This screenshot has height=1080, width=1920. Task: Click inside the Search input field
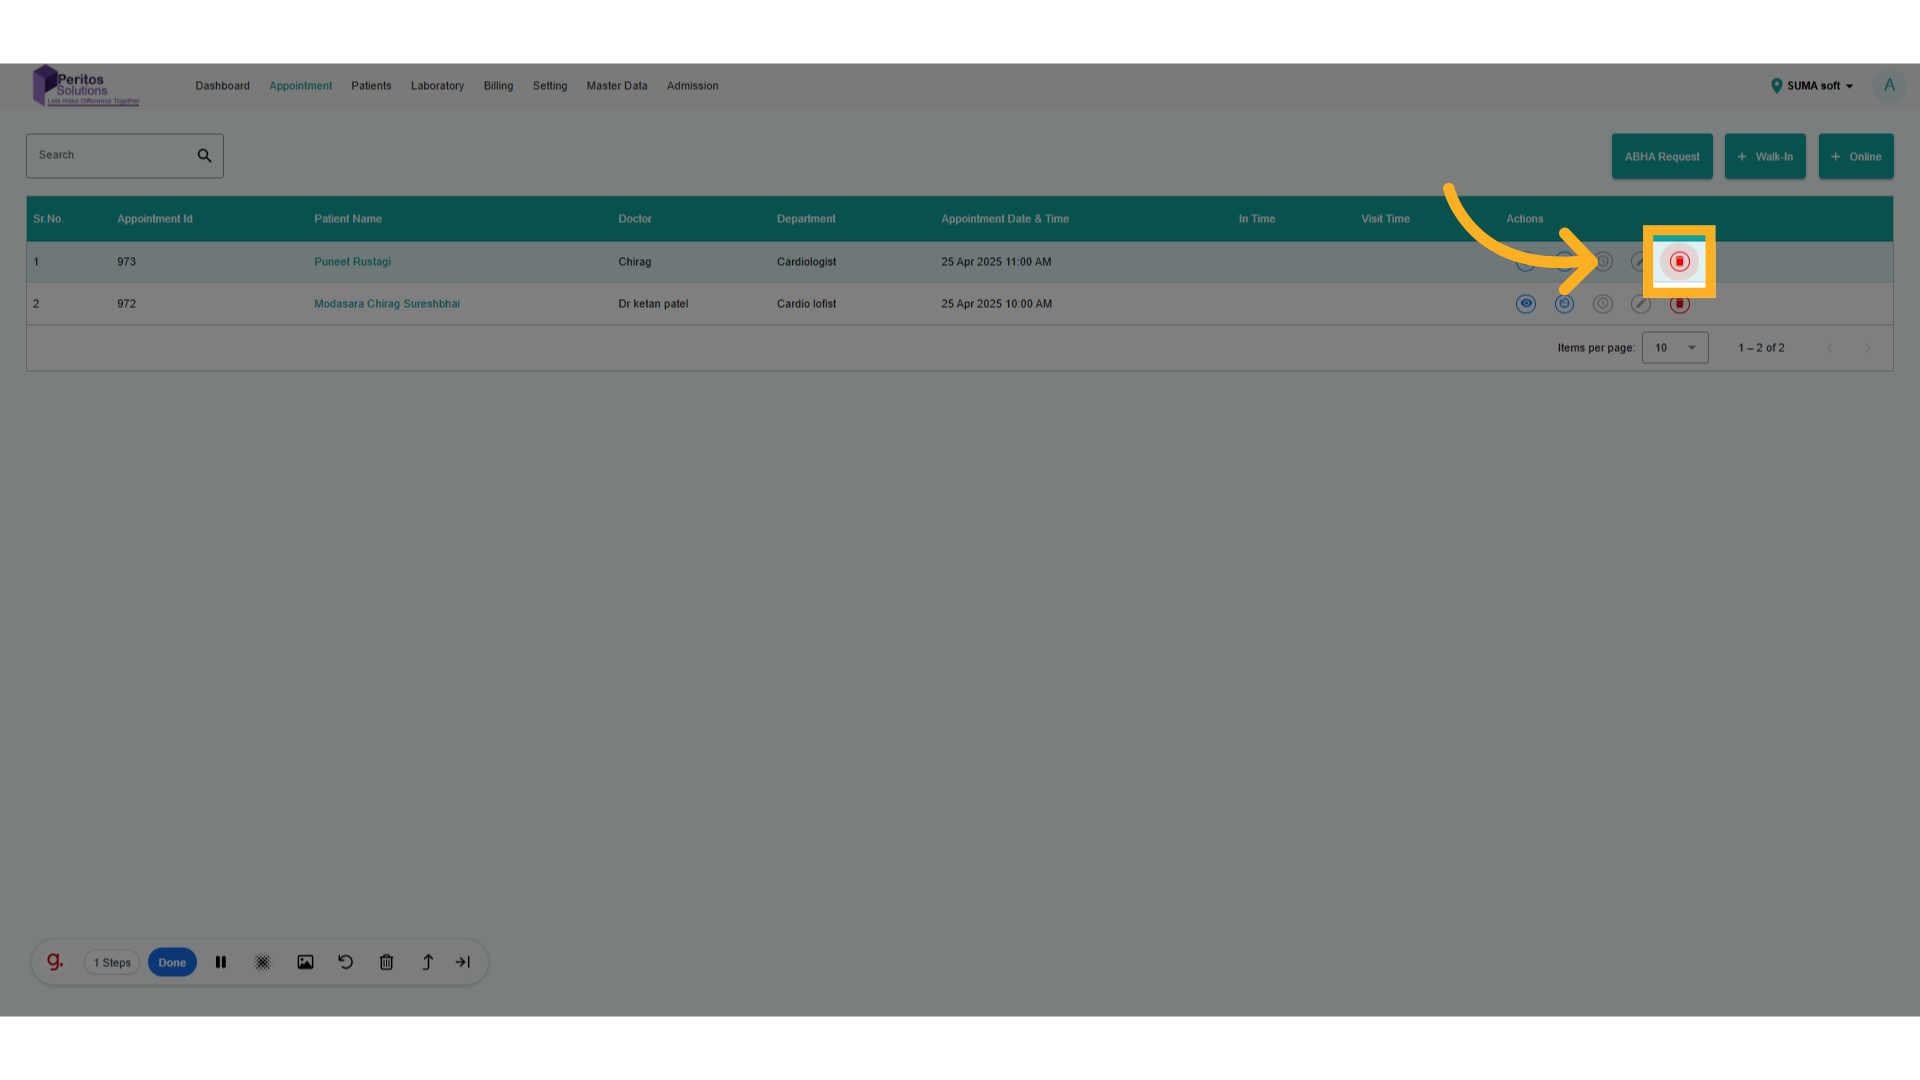110,155
